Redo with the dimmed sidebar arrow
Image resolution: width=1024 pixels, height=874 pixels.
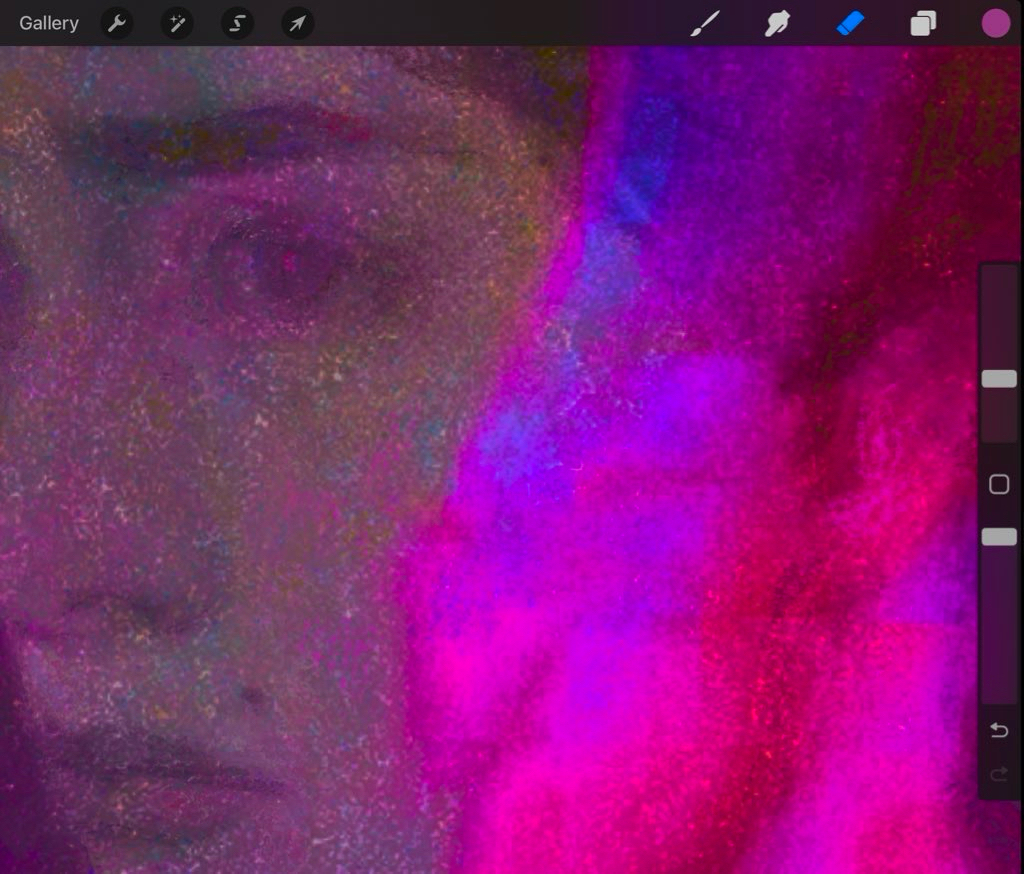(x=998, y=774)
